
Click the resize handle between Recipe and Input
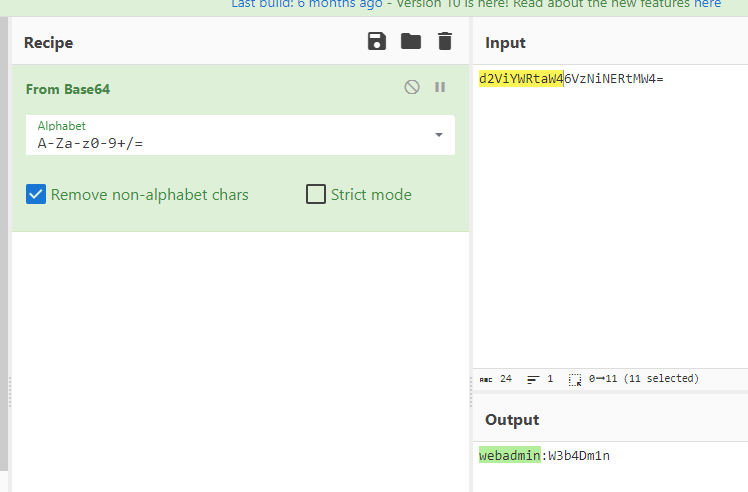pos(471,391)
